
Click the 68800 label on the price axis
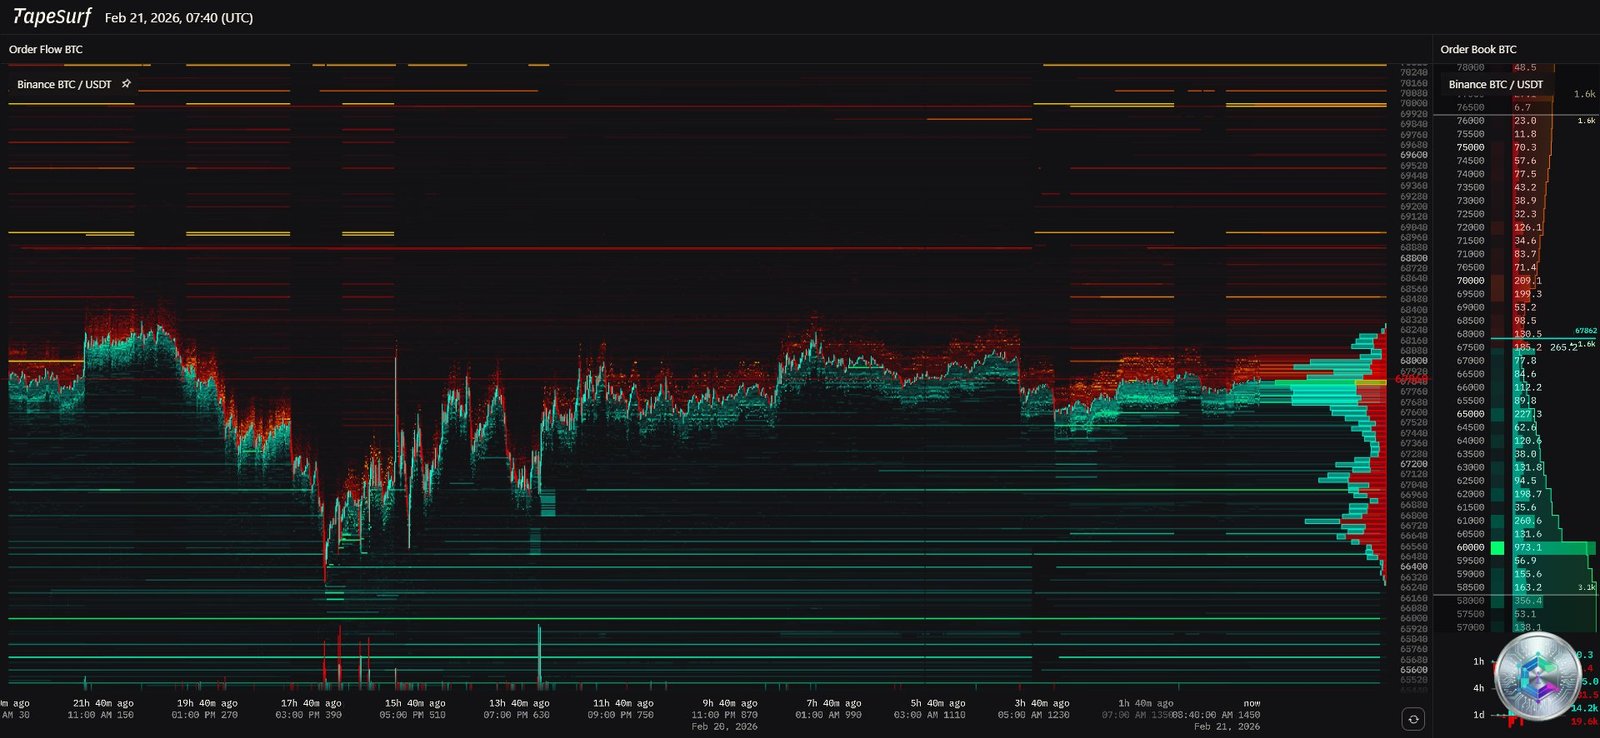click(1414, 258)
